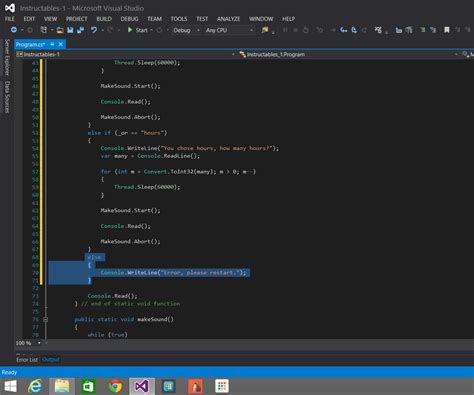
Task: Click the highlighted Console.WriteLine error line
Action: pos(173,273)
